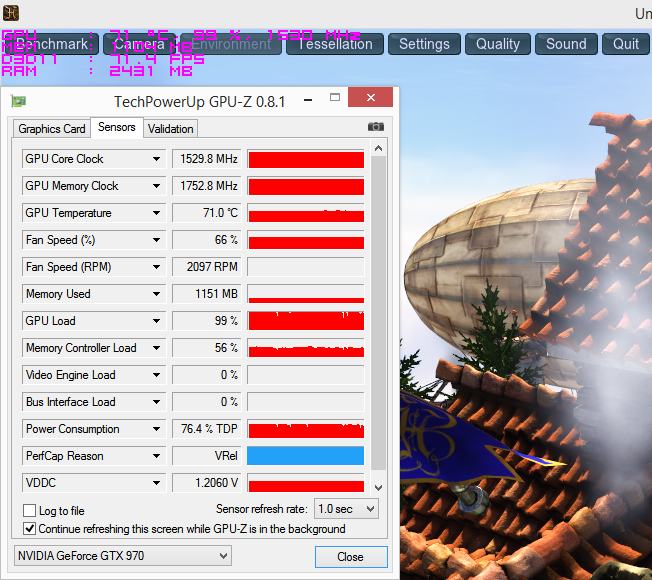Click the GPU-Z Close button
Viewport: 652px width, 580px height.
tap(351, 557)
